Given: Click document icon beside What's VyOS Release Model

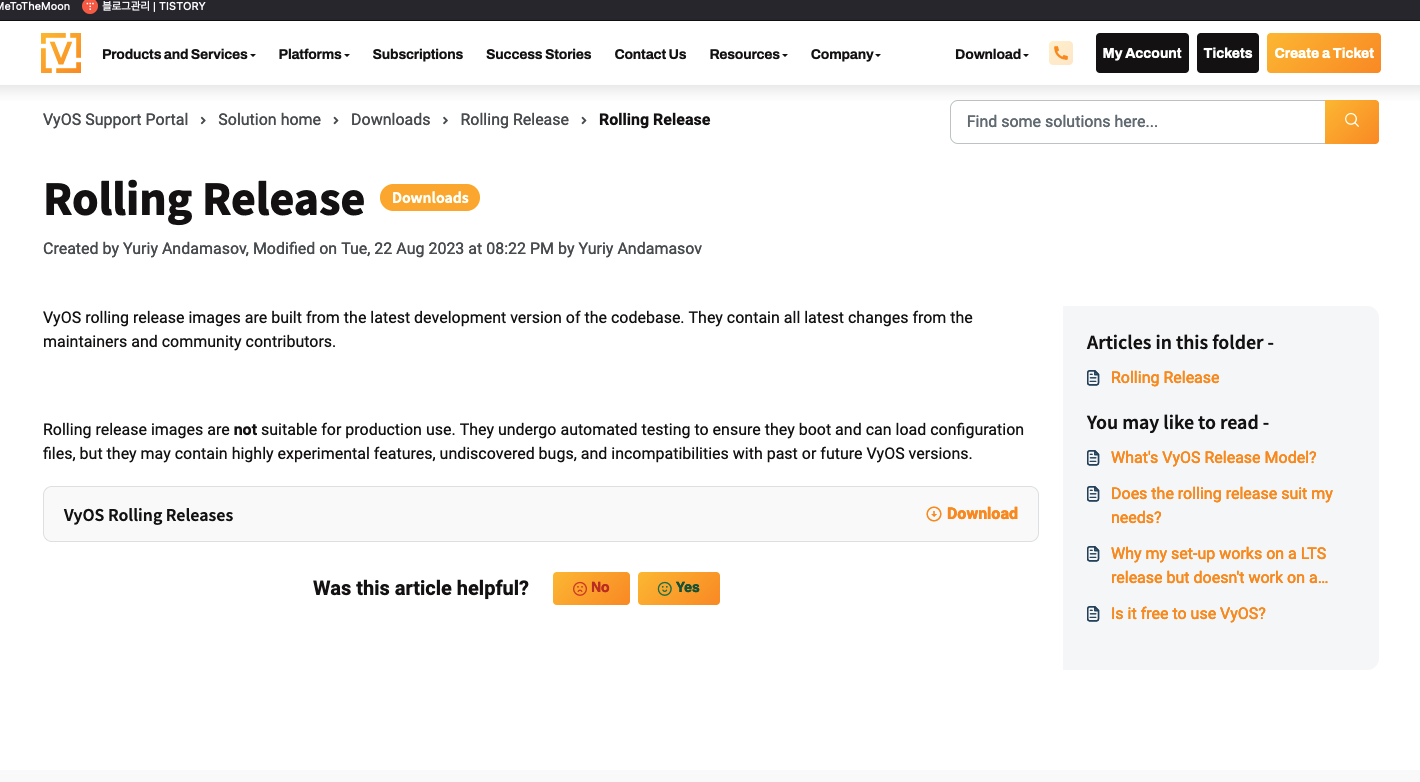Looking at the screenshot, I should (x=1093, y=458).
